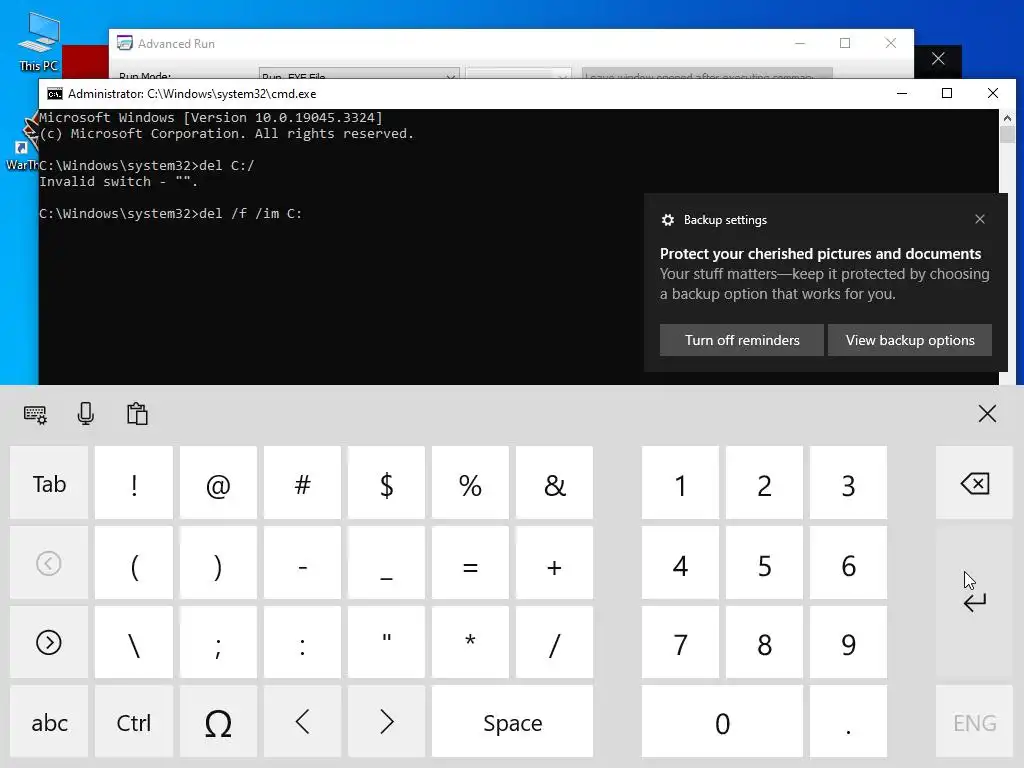The image size is (1024, 768).
Task: Open This PC desktop icon
Action: coord(39,41)
